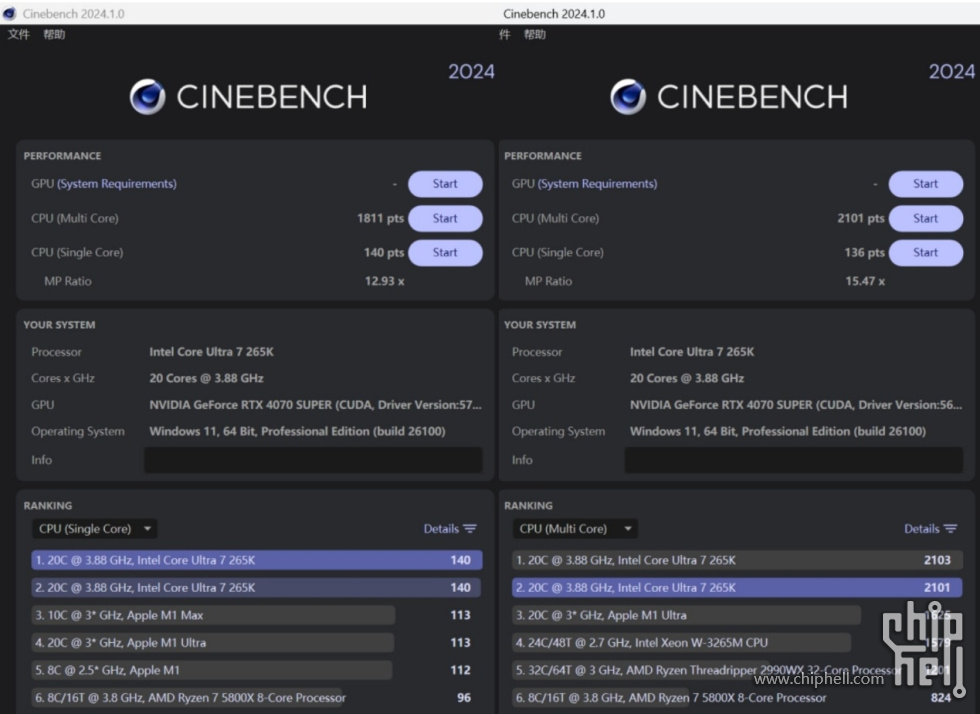Viewport: 980px width, 714px height.
Task: Click the 1811 pts multi-core score
Action: 380,218
